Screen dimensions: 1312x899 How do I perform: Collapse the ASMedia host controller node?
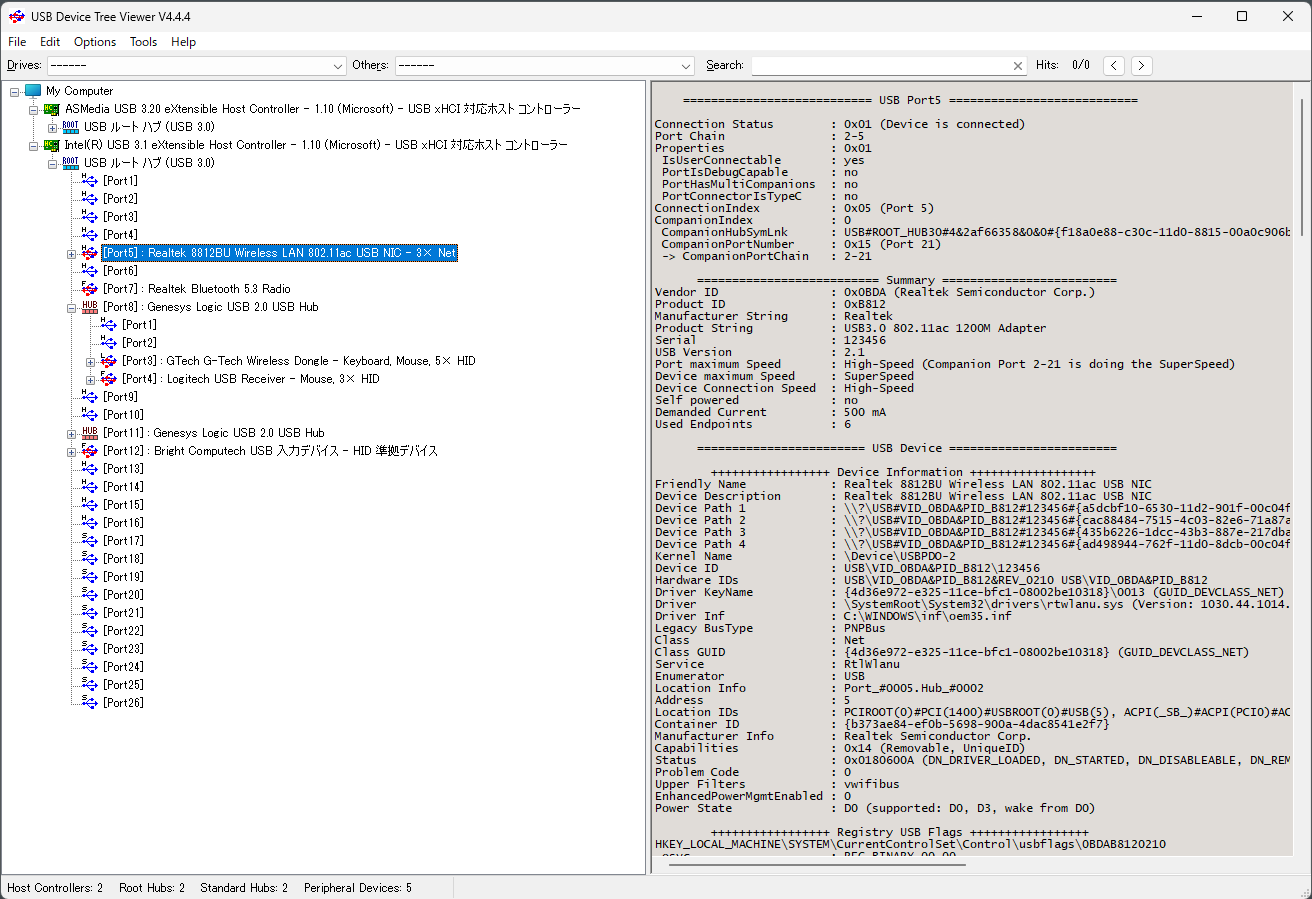pos(34,109)
